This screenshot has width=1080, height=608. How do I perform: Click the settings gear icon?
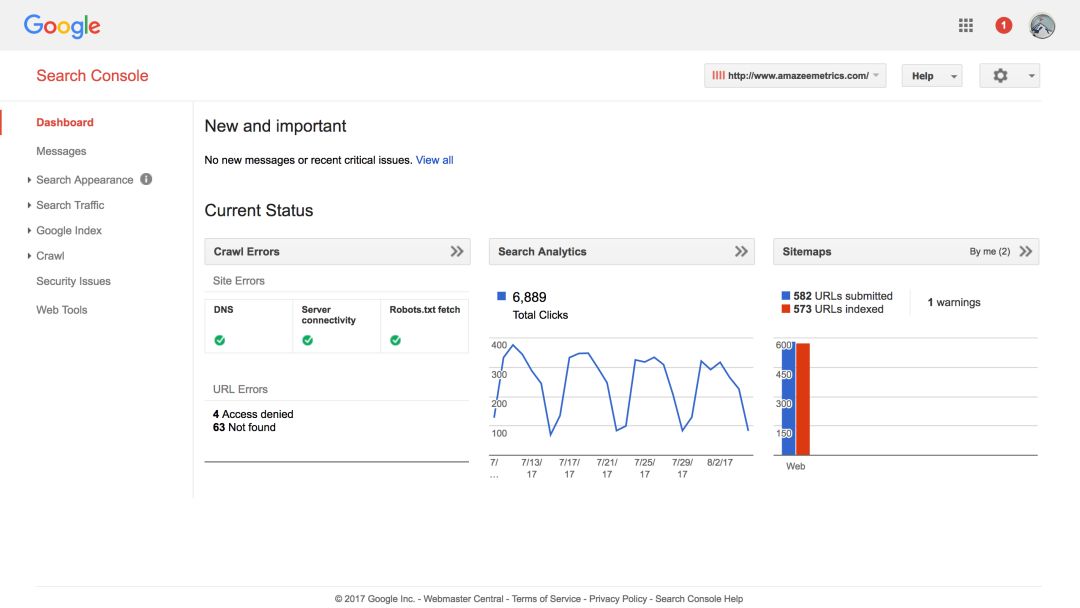[1000, 76]
